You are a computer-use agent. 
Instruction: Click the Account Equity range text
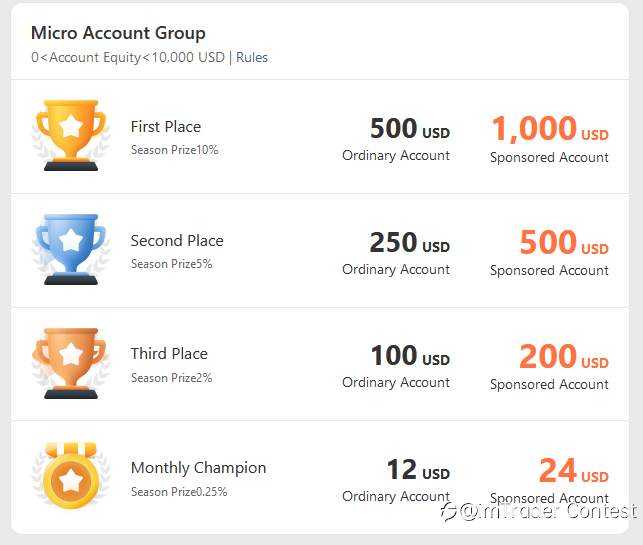pos(128,57)
